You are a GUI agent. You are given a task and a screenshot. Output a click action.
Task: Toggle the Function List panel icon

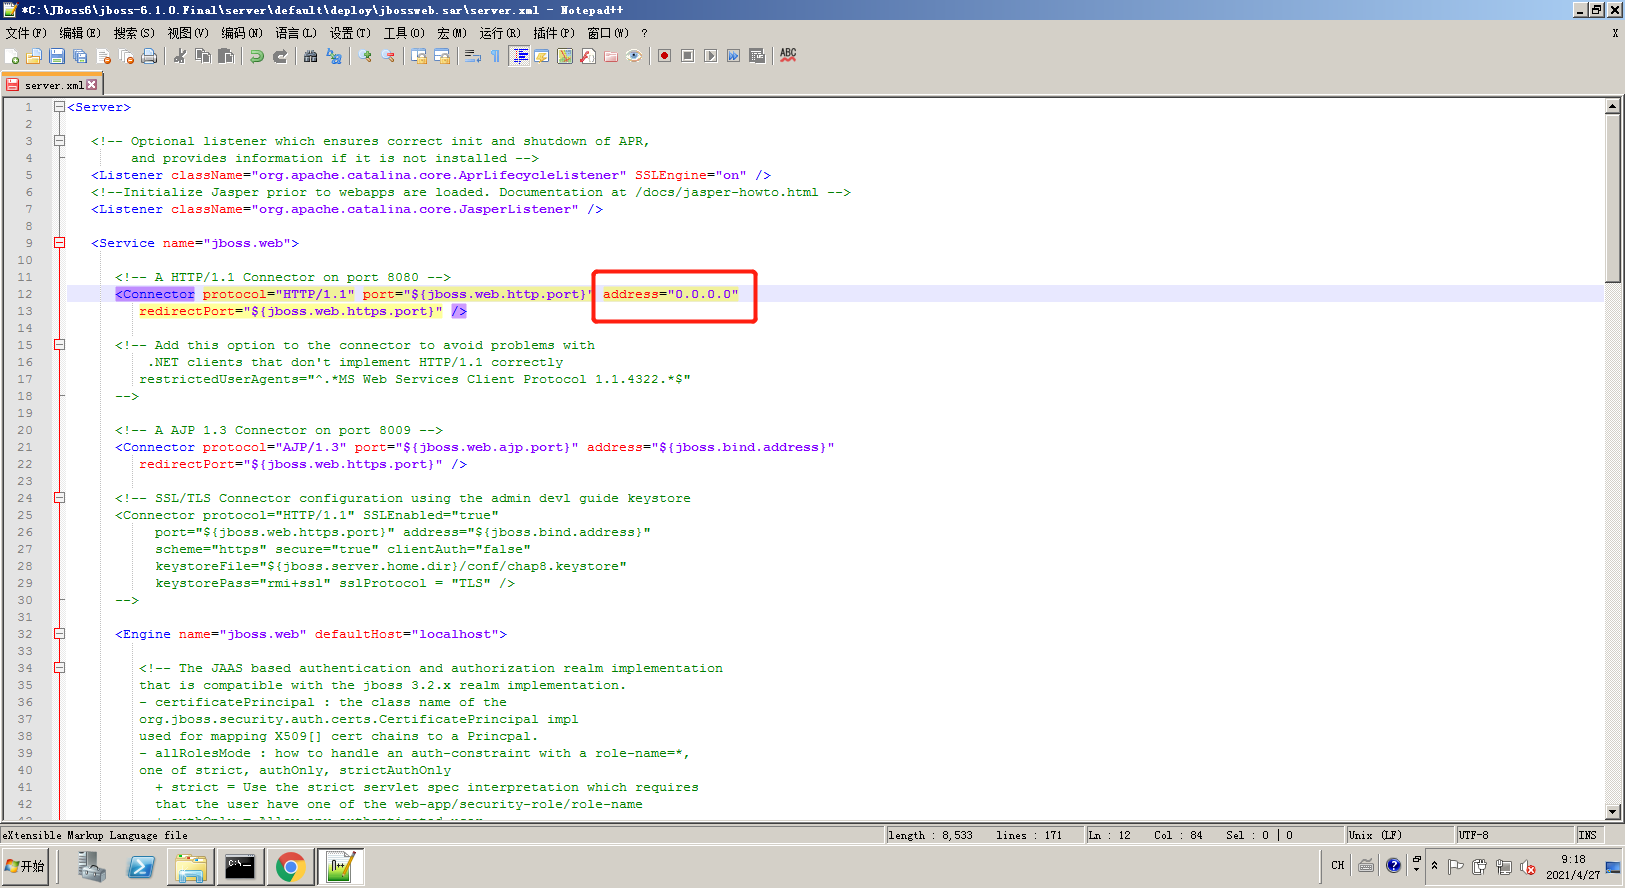[x=588, y=56]
